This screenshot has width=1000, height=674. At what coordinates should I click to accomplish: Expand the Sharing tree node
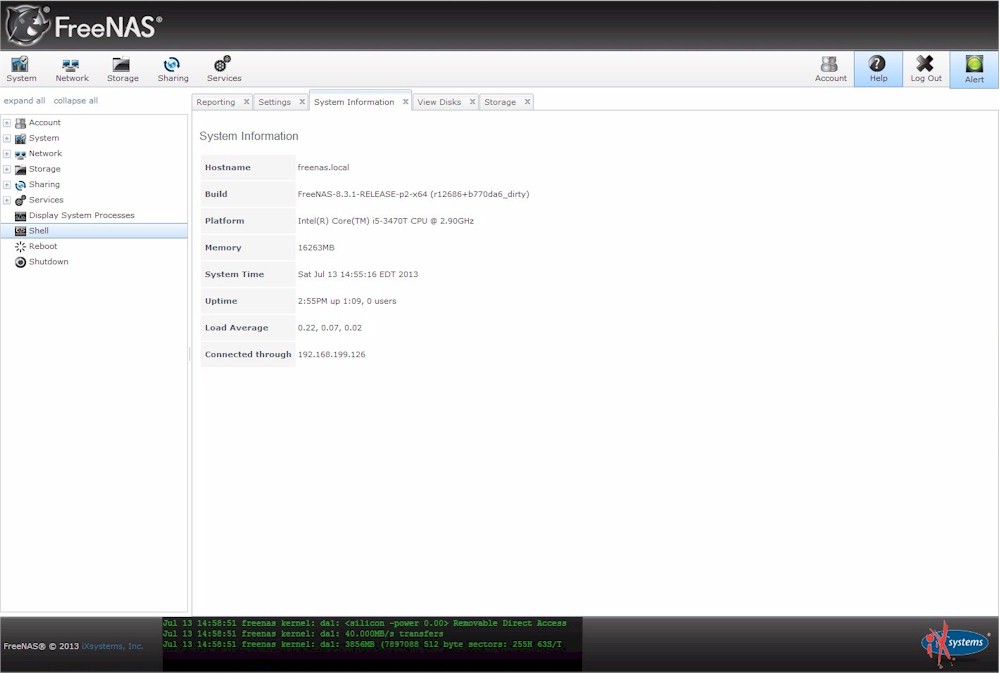(x=7, y=184)
